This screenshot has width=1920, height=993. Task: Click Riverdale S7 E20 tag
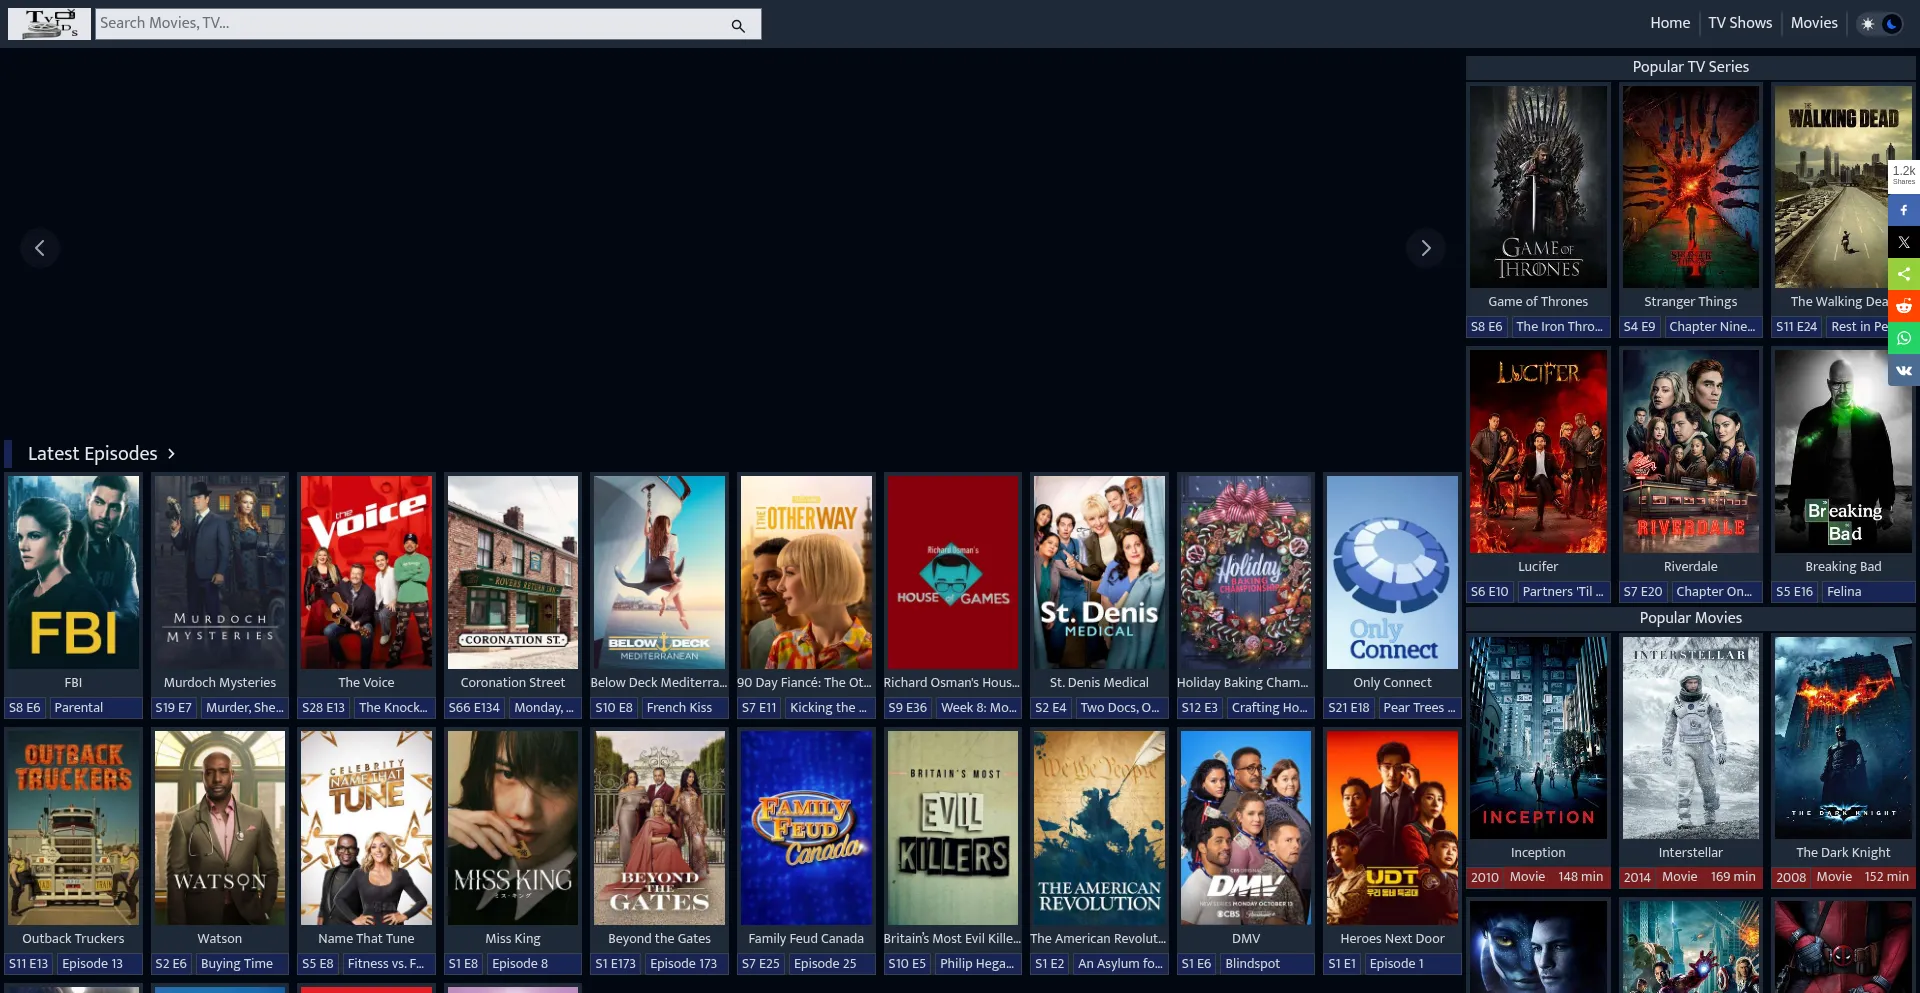(x=1643, y=592)
